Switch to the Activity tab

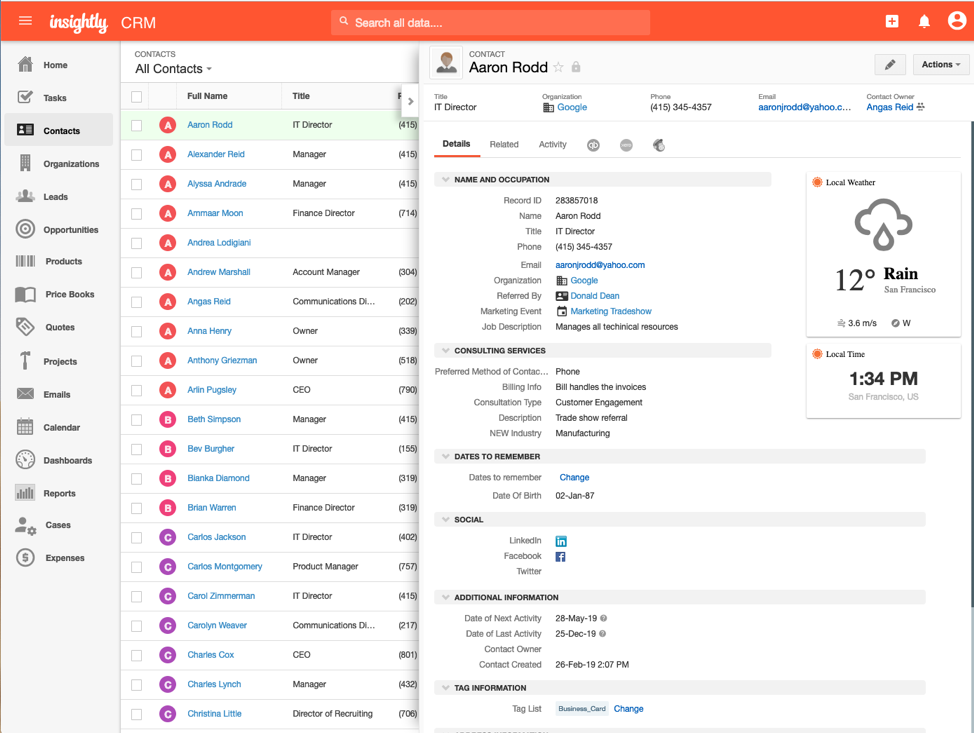(x=552, y=144)
